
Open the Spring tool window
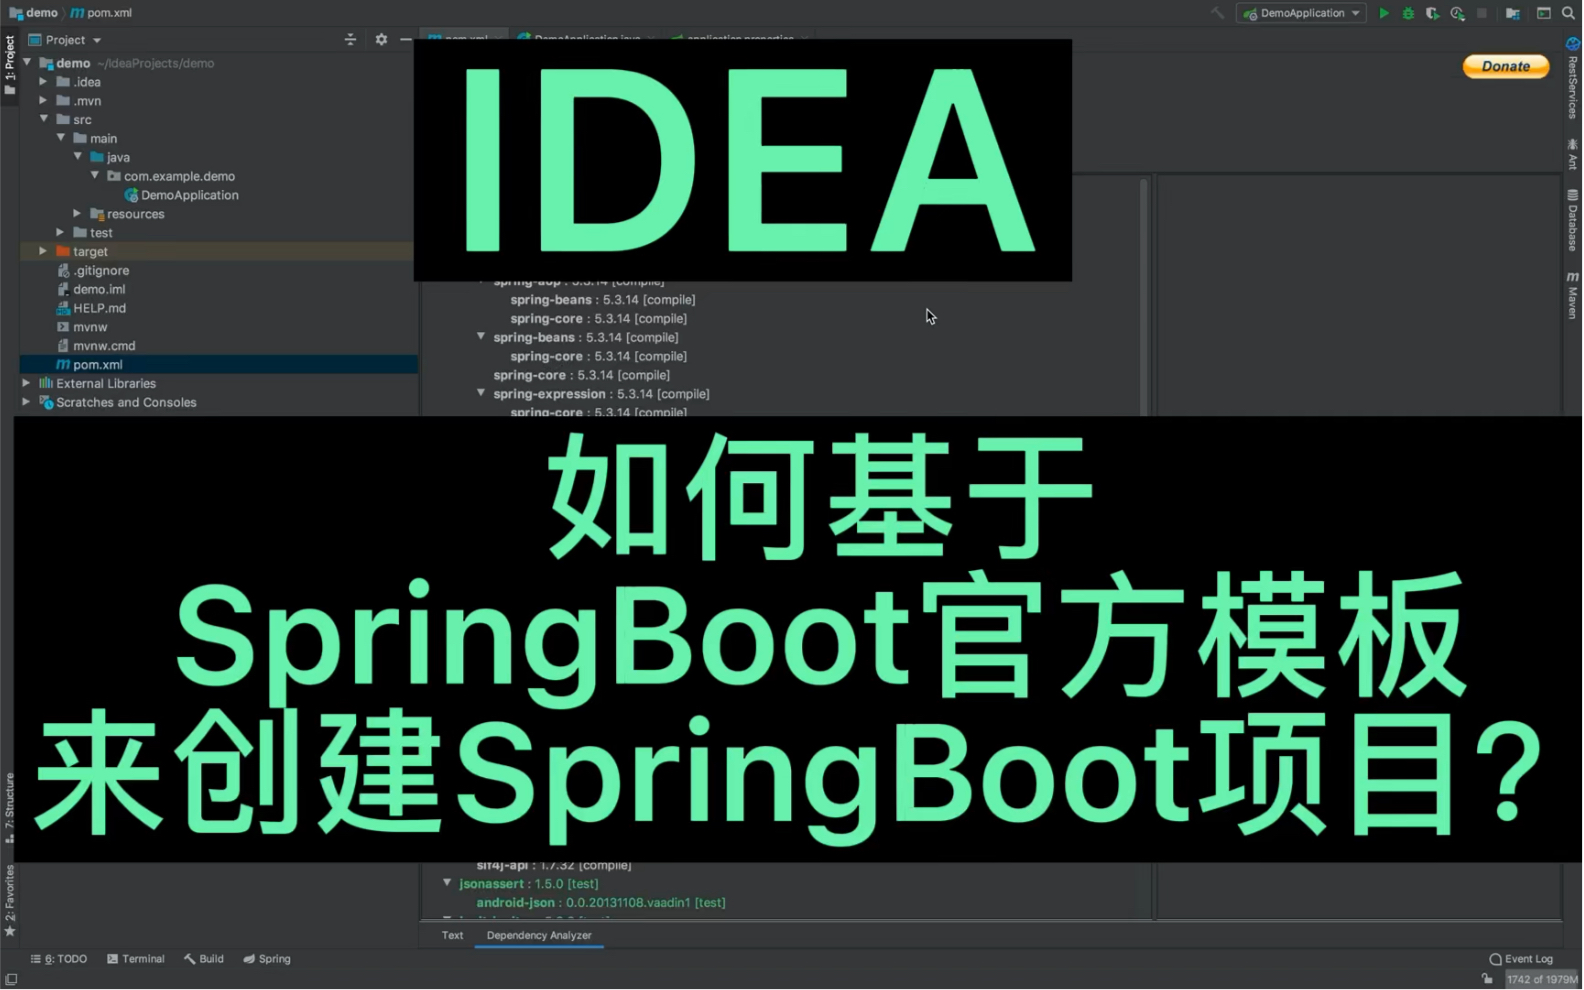point(267,959)
